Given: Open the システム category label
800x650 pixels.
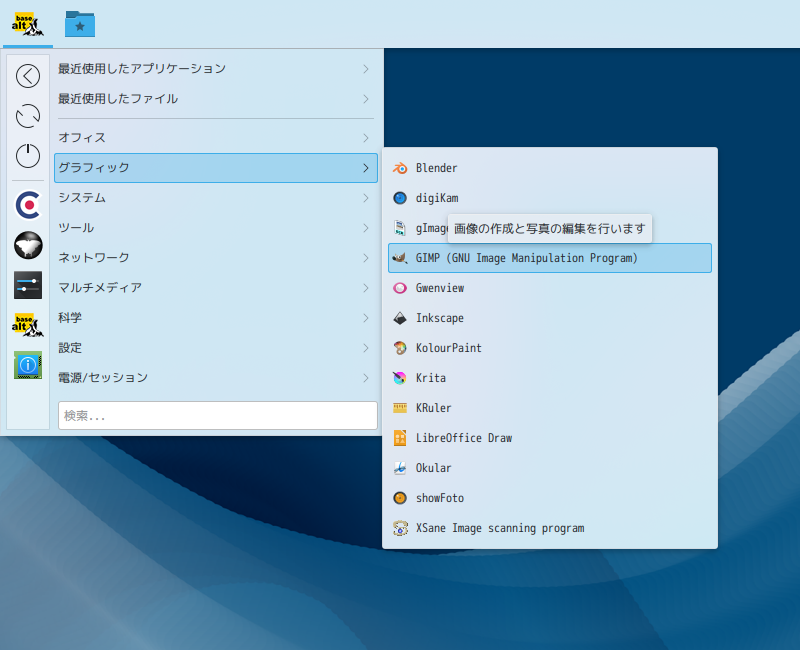Looking at the screenshot, I should [82, 198].
